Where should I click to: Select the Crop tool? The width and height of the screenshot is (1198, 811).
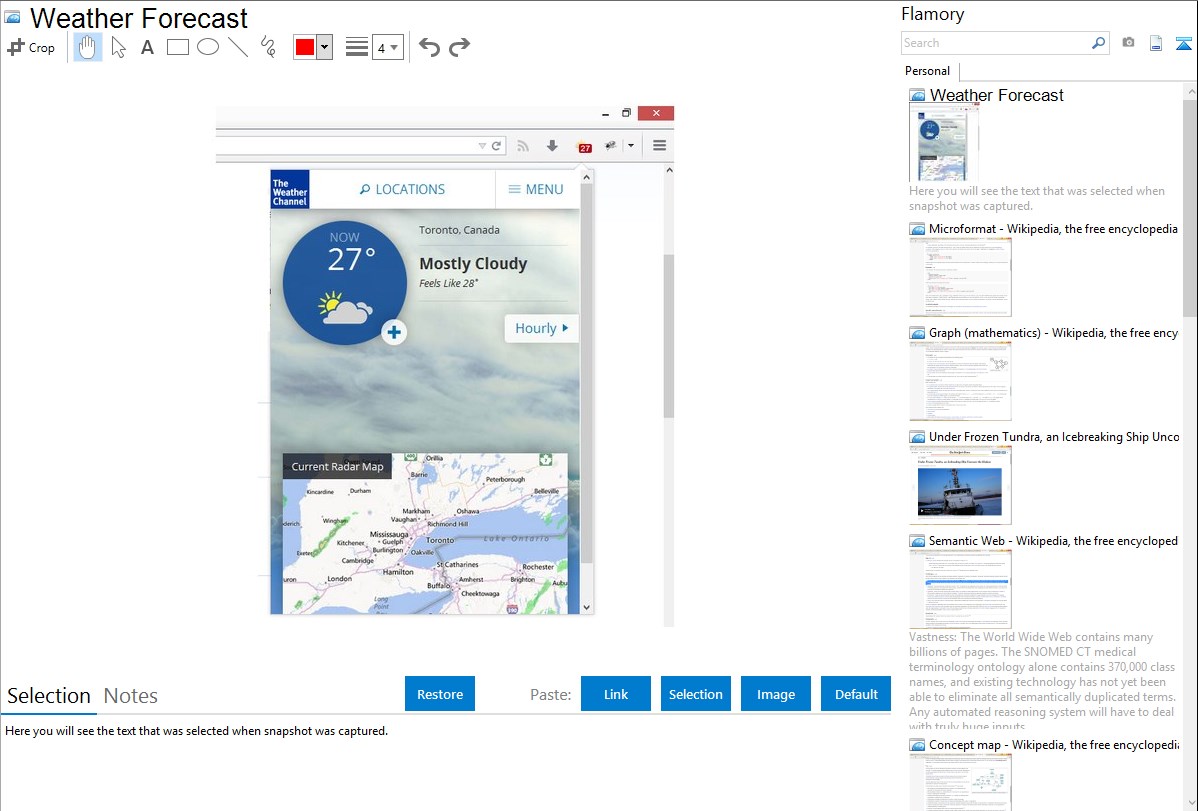(x=31, y=47)
